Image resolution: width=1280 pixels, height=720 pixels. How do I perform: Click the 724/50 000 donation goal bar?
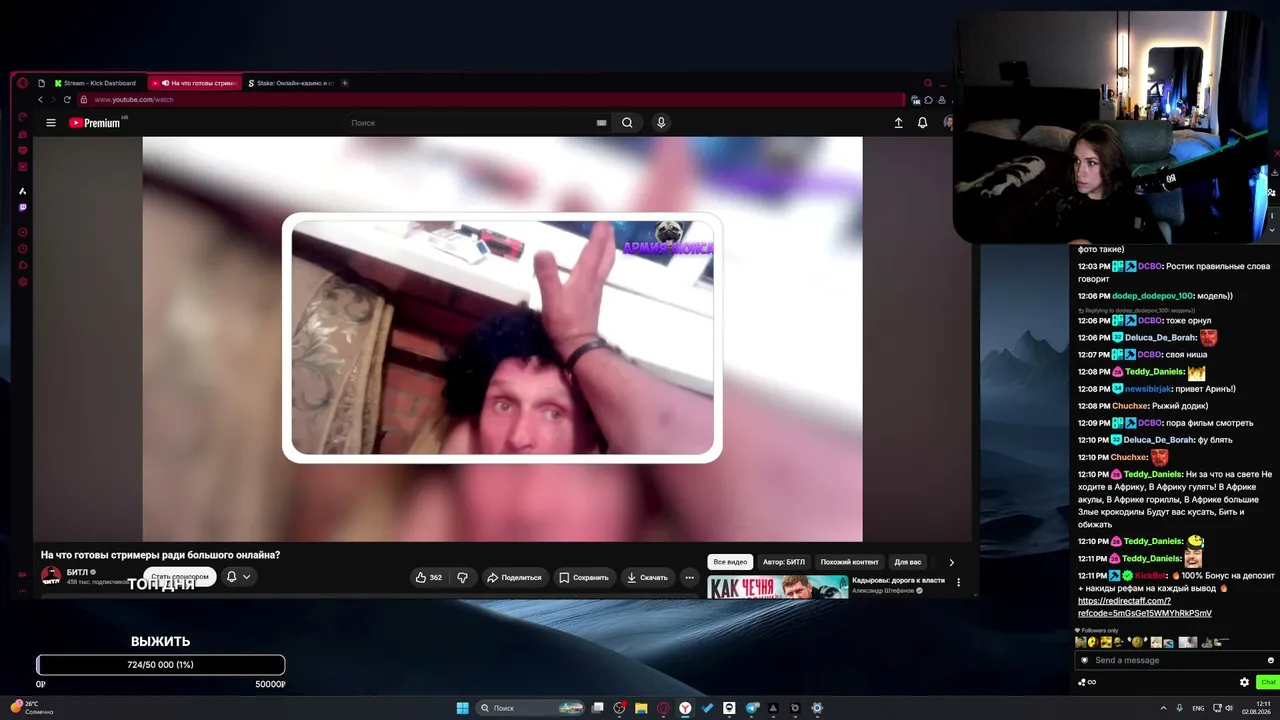click(x=160, y=665)
